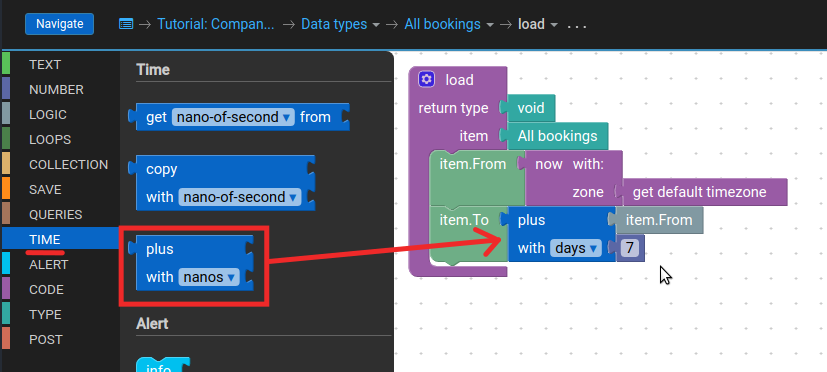Select the TEXT toolbox category
Screen dimensions: 827x372
click(61, 65)
